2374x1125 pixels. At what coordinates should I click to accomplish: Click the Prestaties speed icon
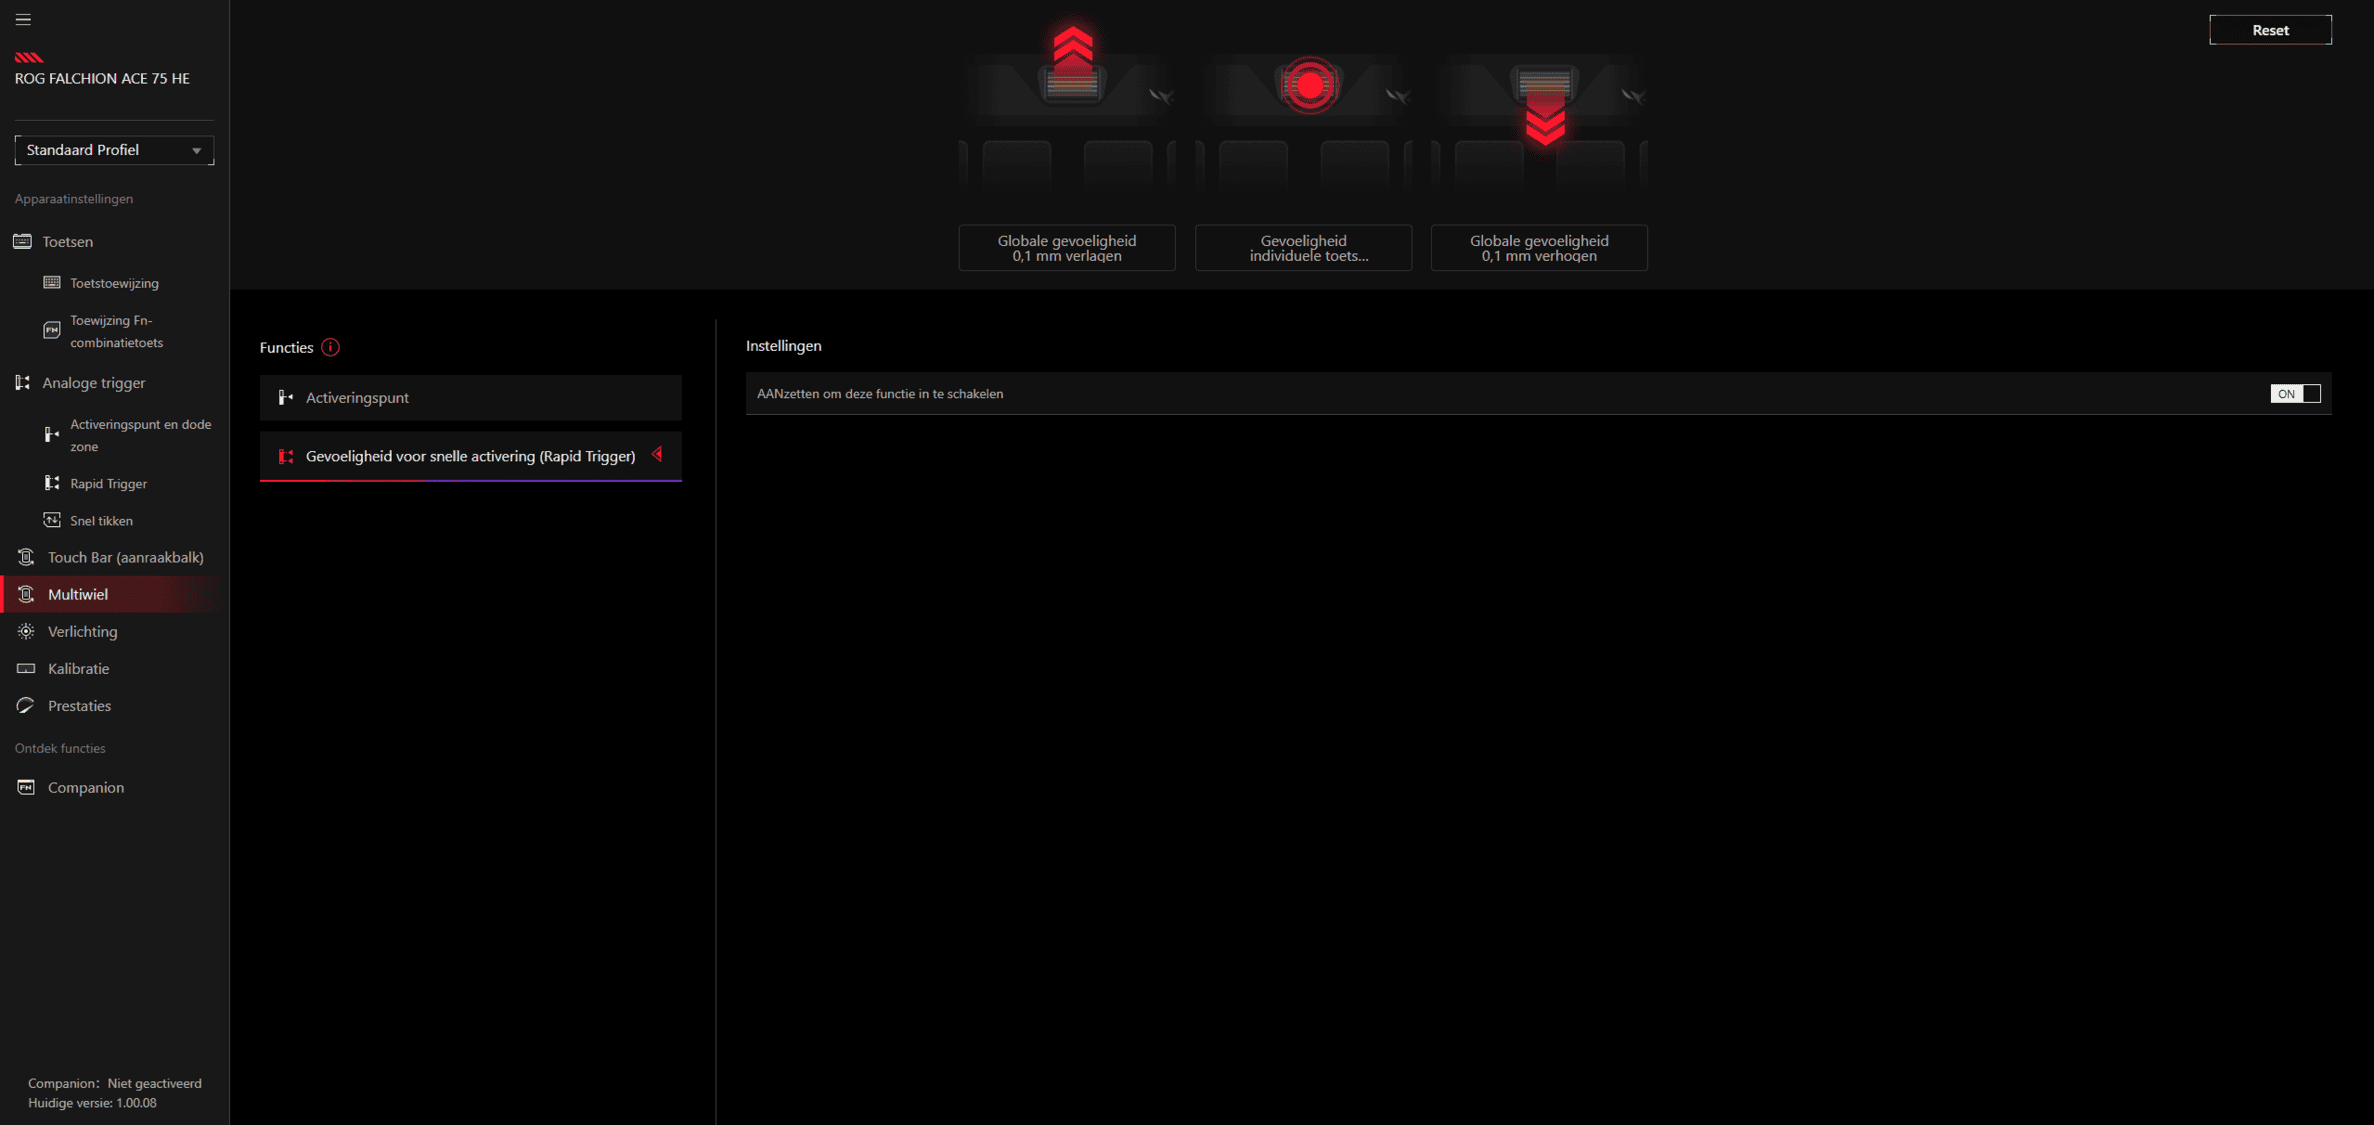pyautogui.click(x=26, y=705)
